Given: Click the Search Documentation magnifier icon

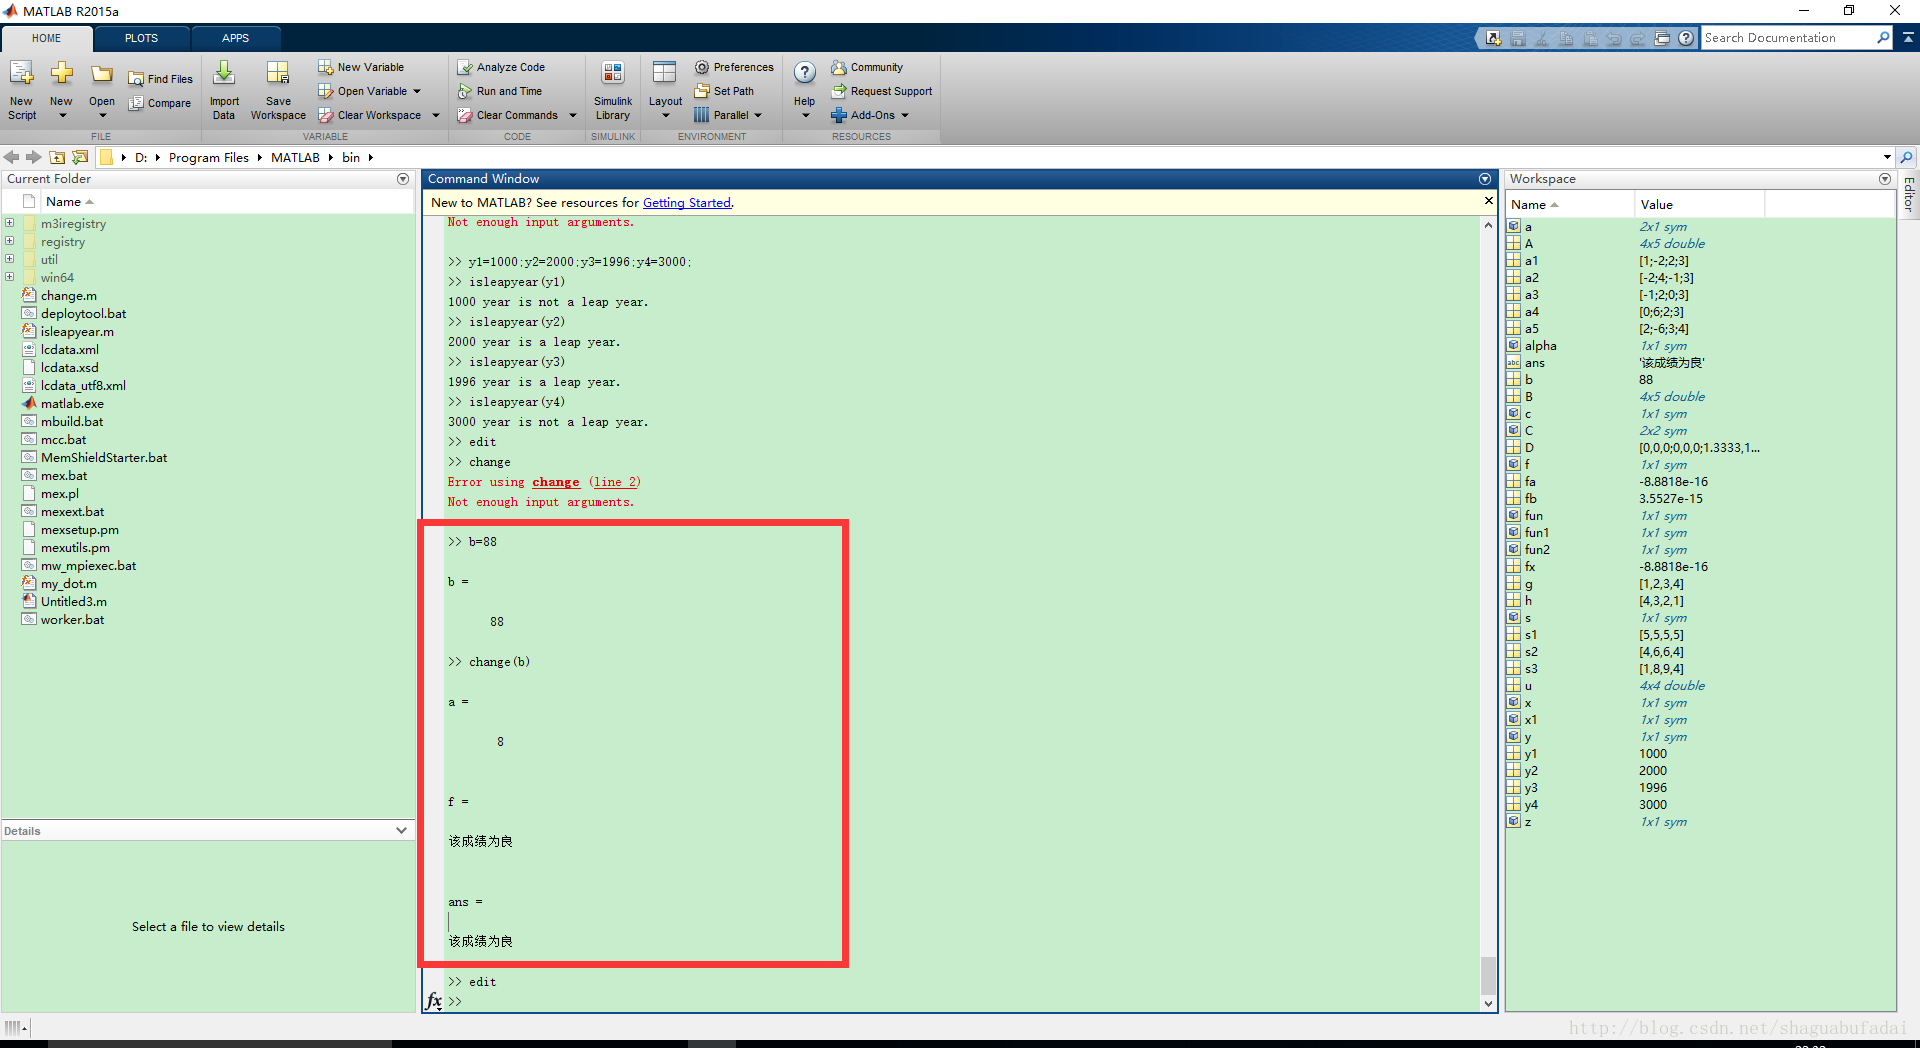Looking at the screenshot, I should point(1883,37).
